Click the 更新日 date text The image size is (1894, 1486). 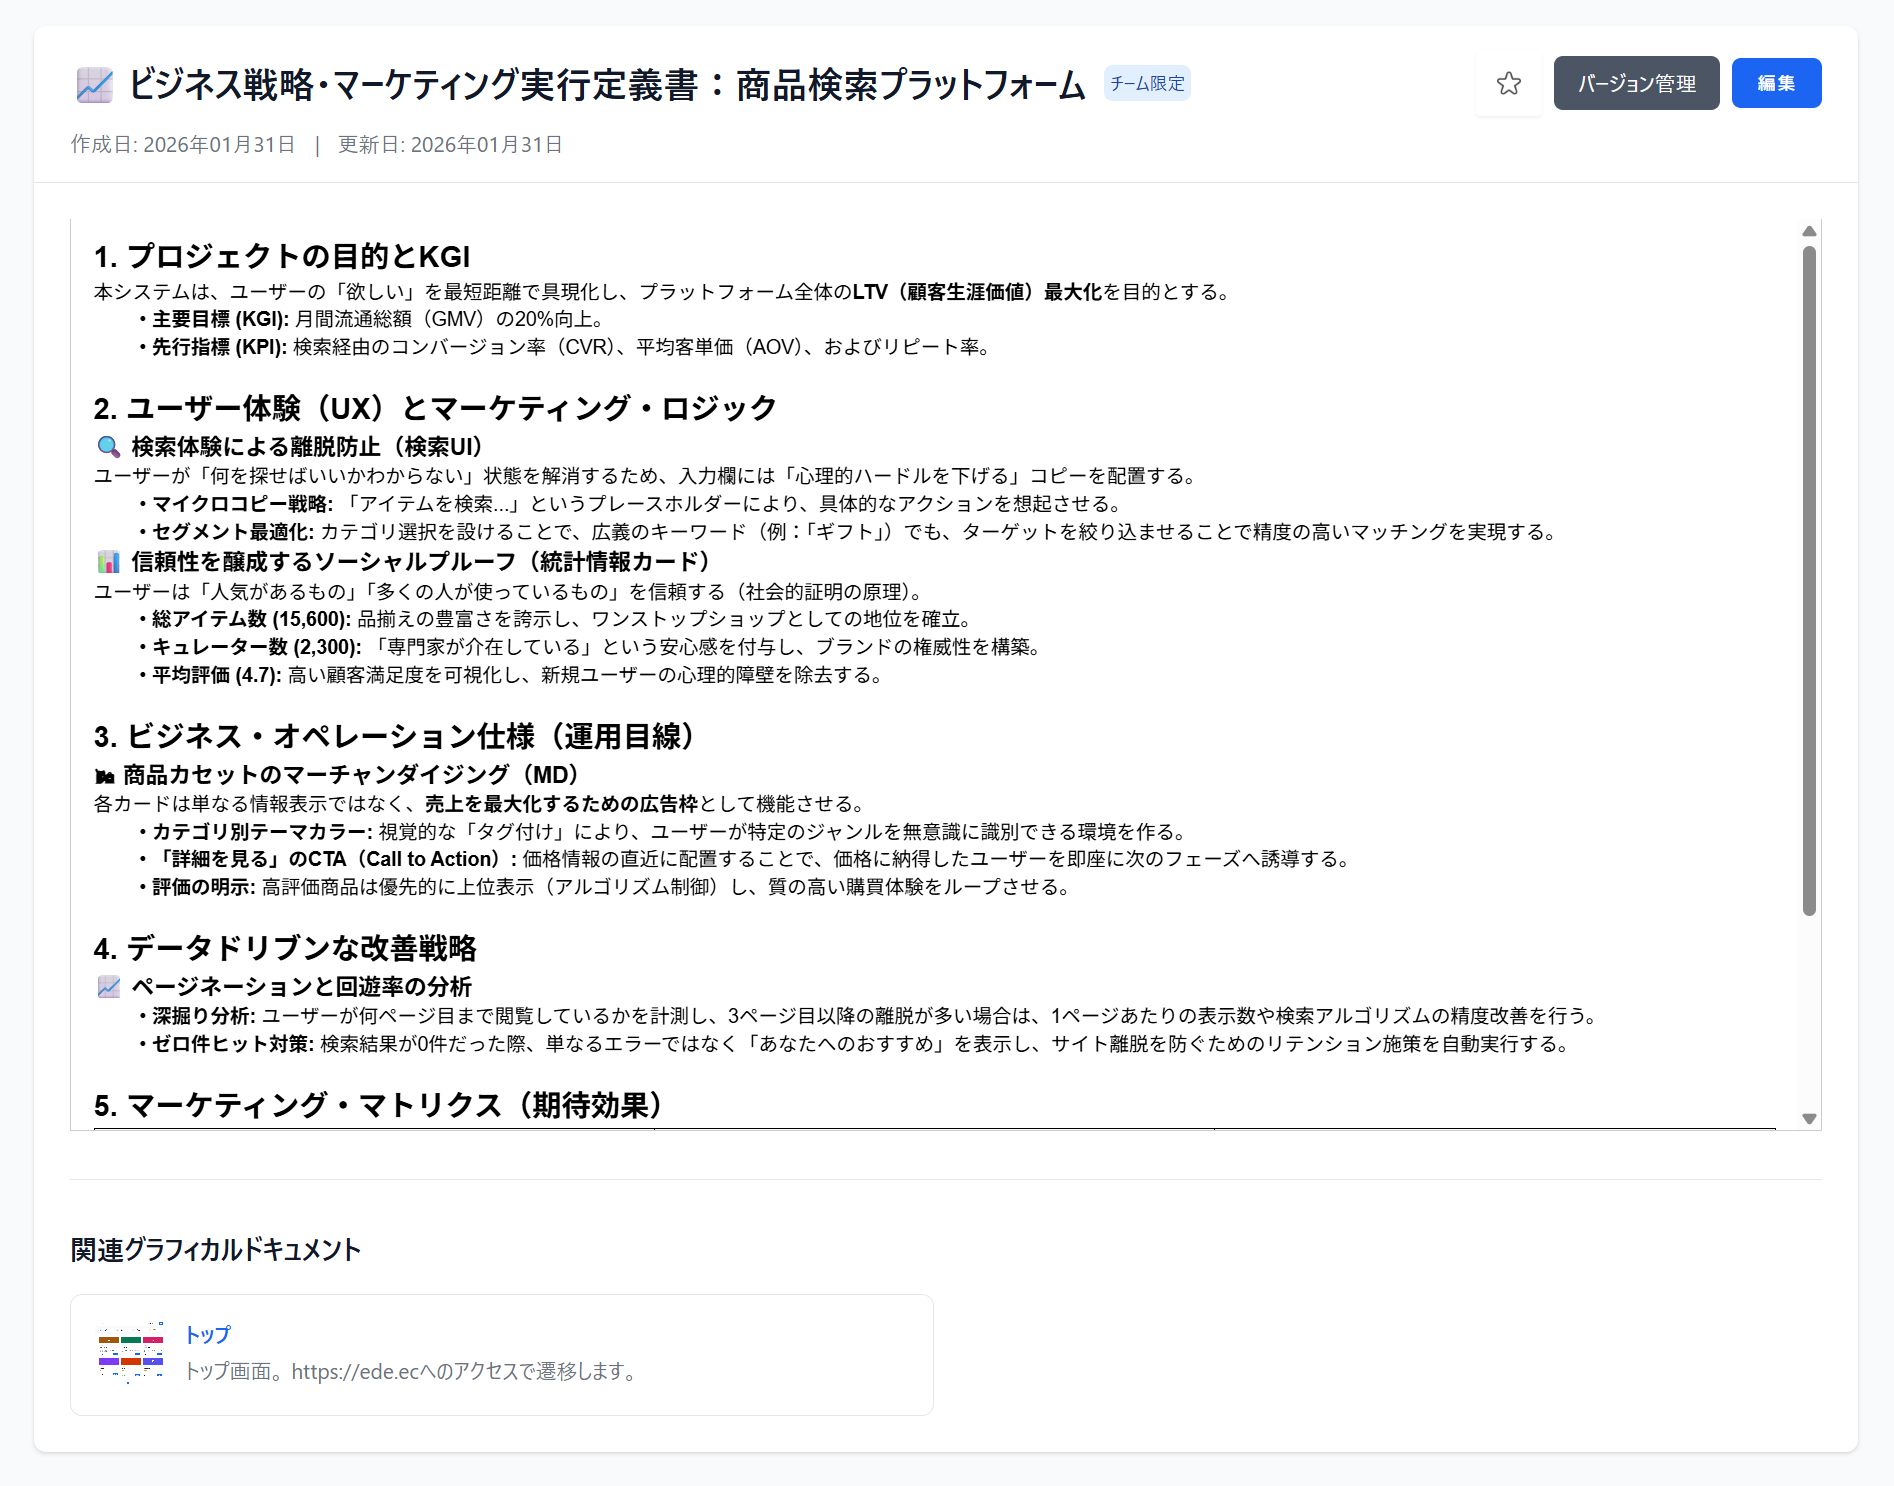450,145
